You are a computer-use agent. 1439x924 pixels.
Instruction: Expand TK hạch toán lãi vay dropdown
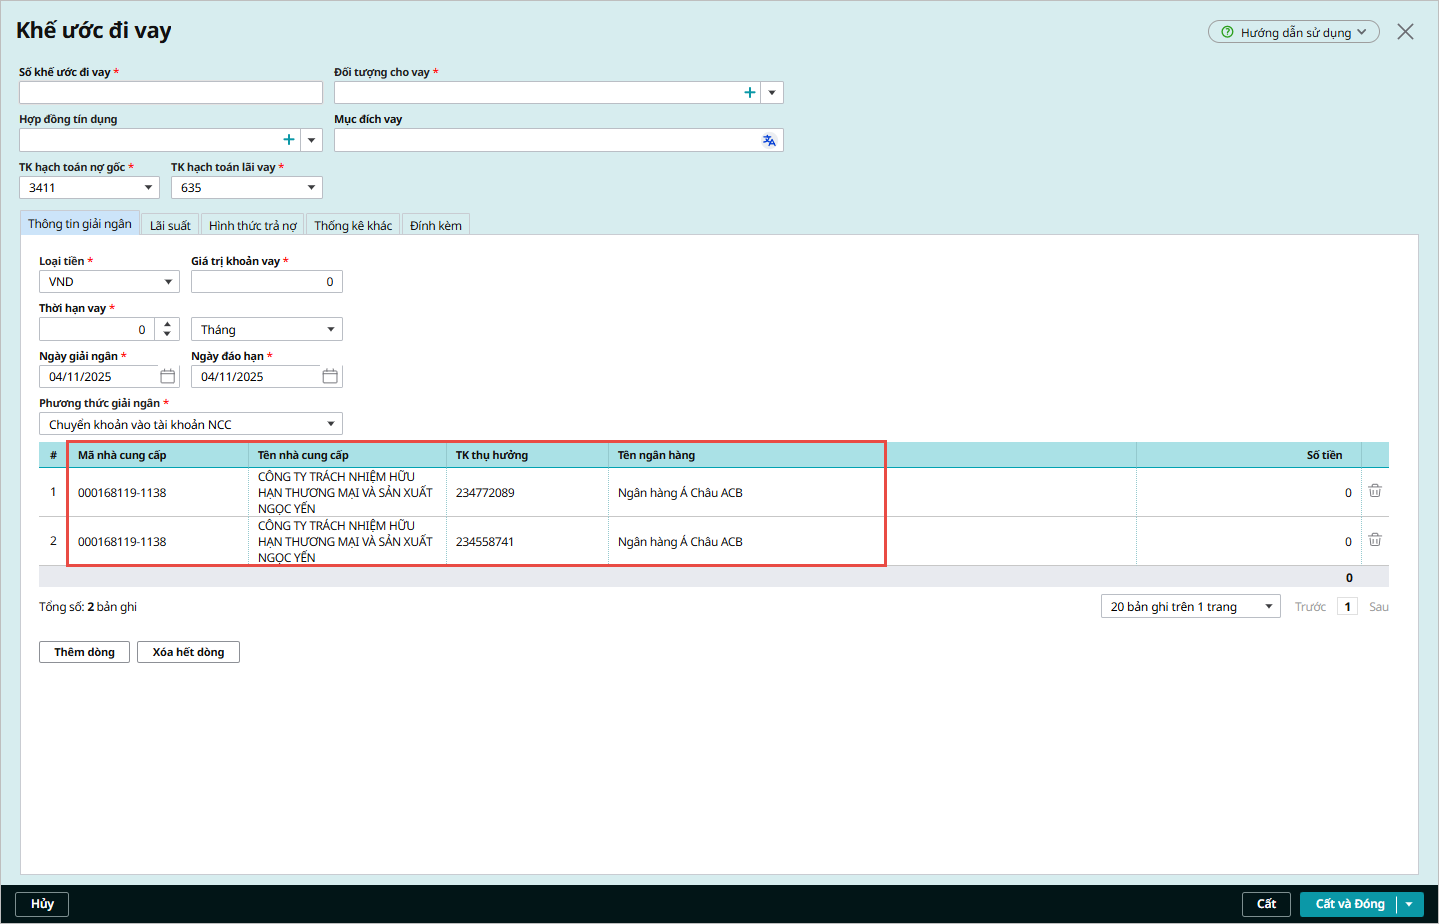[x=311, y=188]
